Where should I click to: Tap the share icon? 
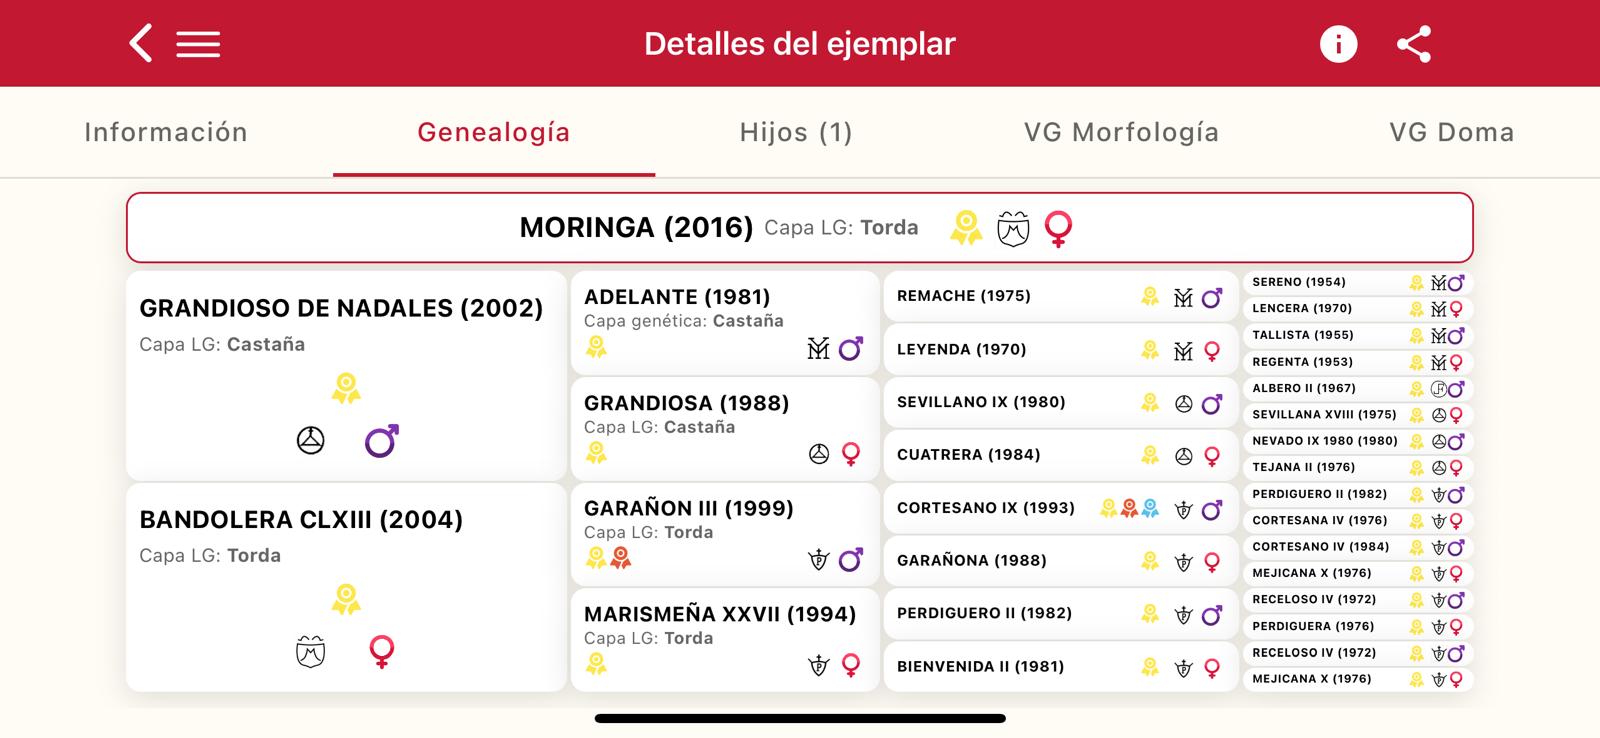point(1414,44)
